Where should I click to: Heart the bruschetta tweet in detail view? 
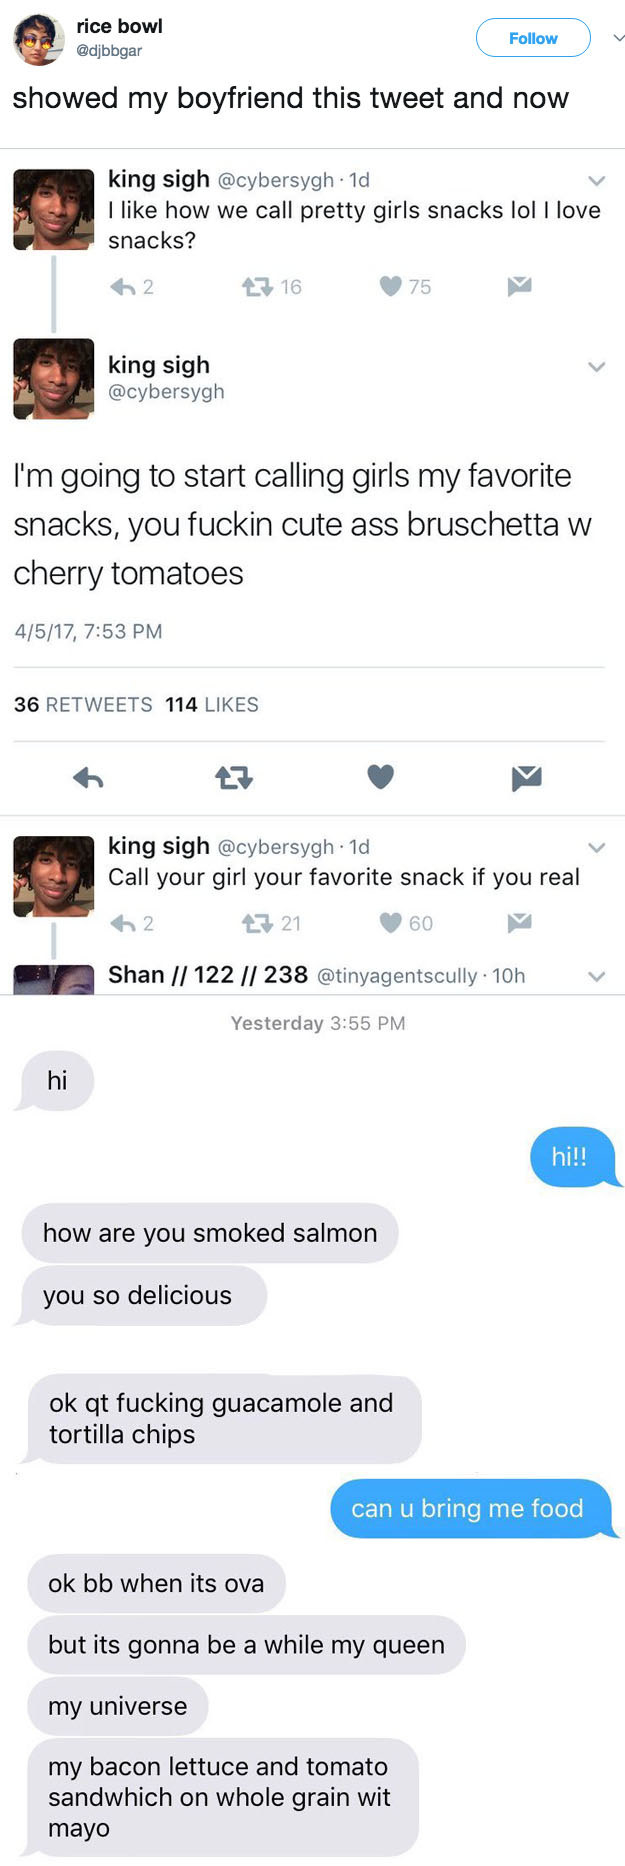(x=381, y=777)
